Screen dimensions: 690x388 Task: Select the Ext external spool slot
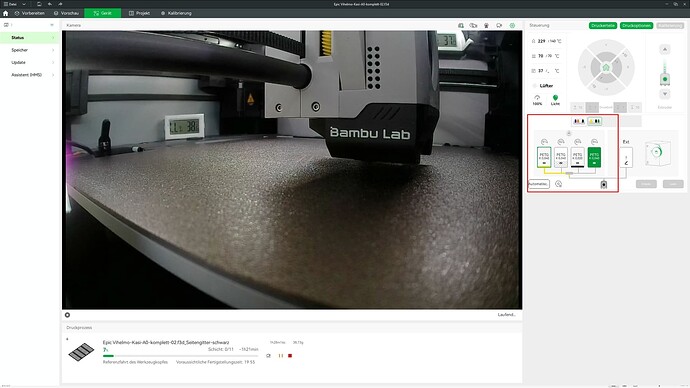626,157
